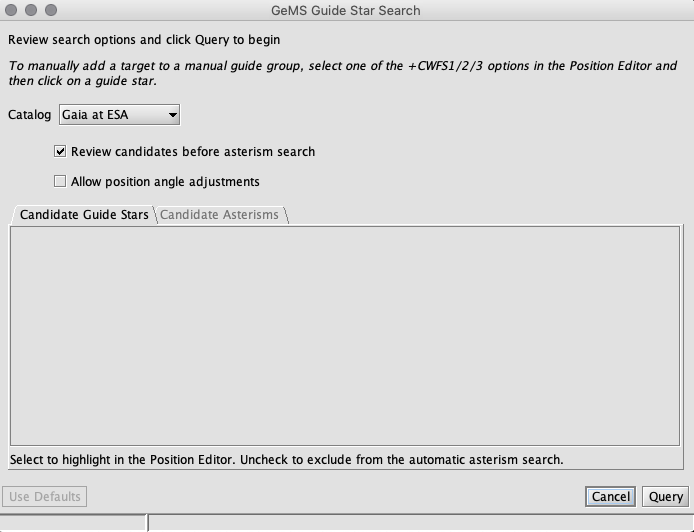
Task: Click the Use Defaults button
Action: point(45,497)
